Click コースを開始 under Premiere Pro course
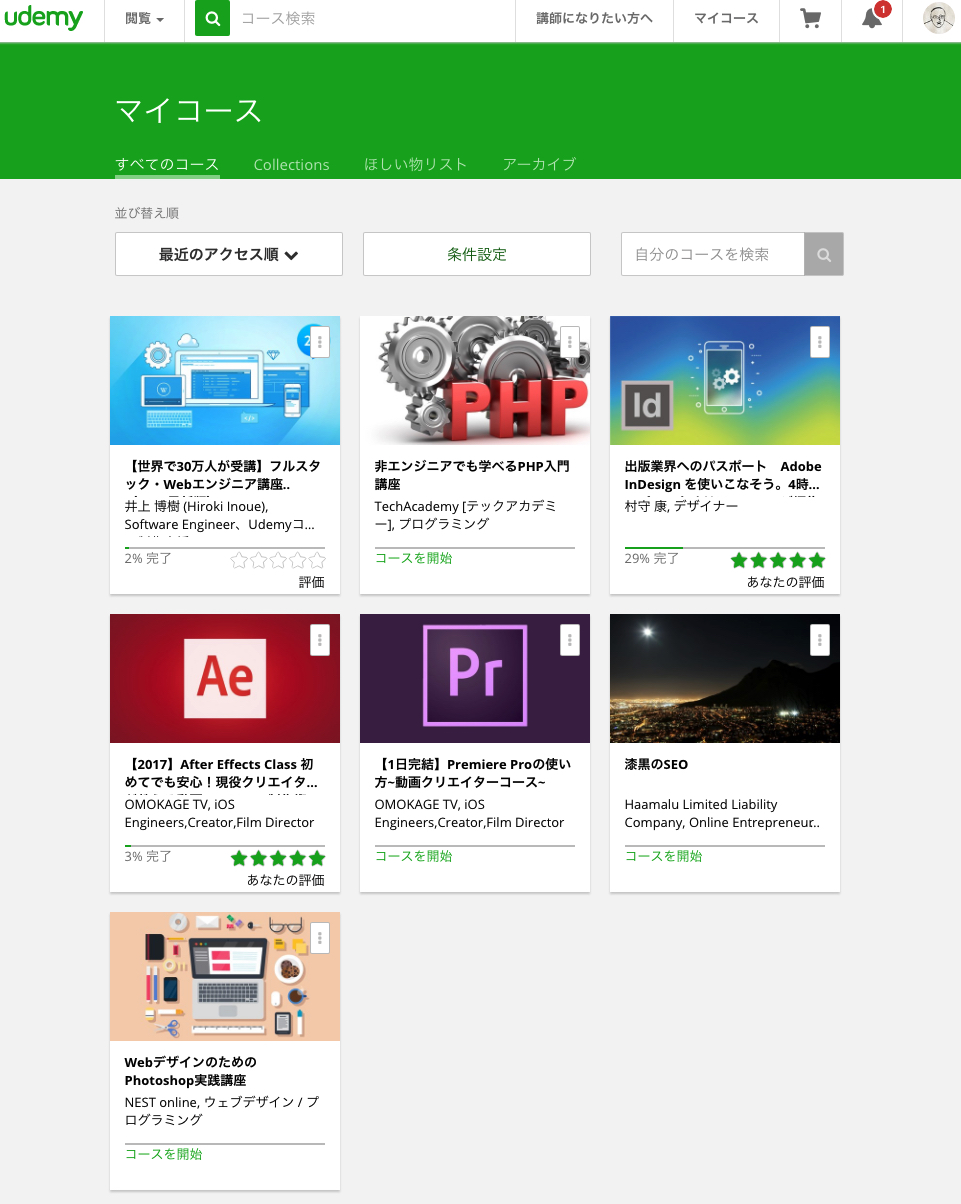The image size is (961, 1204). coord(414,856)
